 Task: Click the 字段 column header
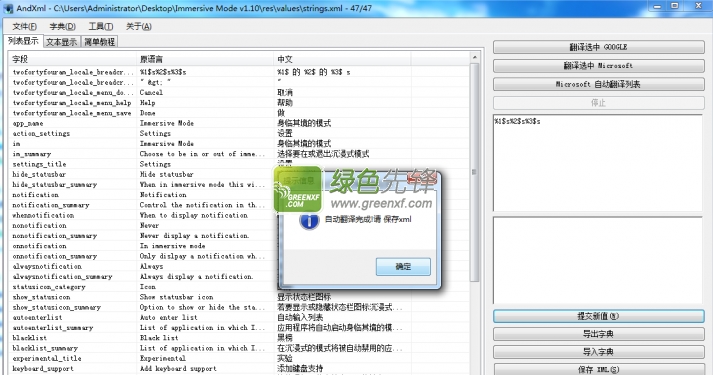[x=72, y=59]
